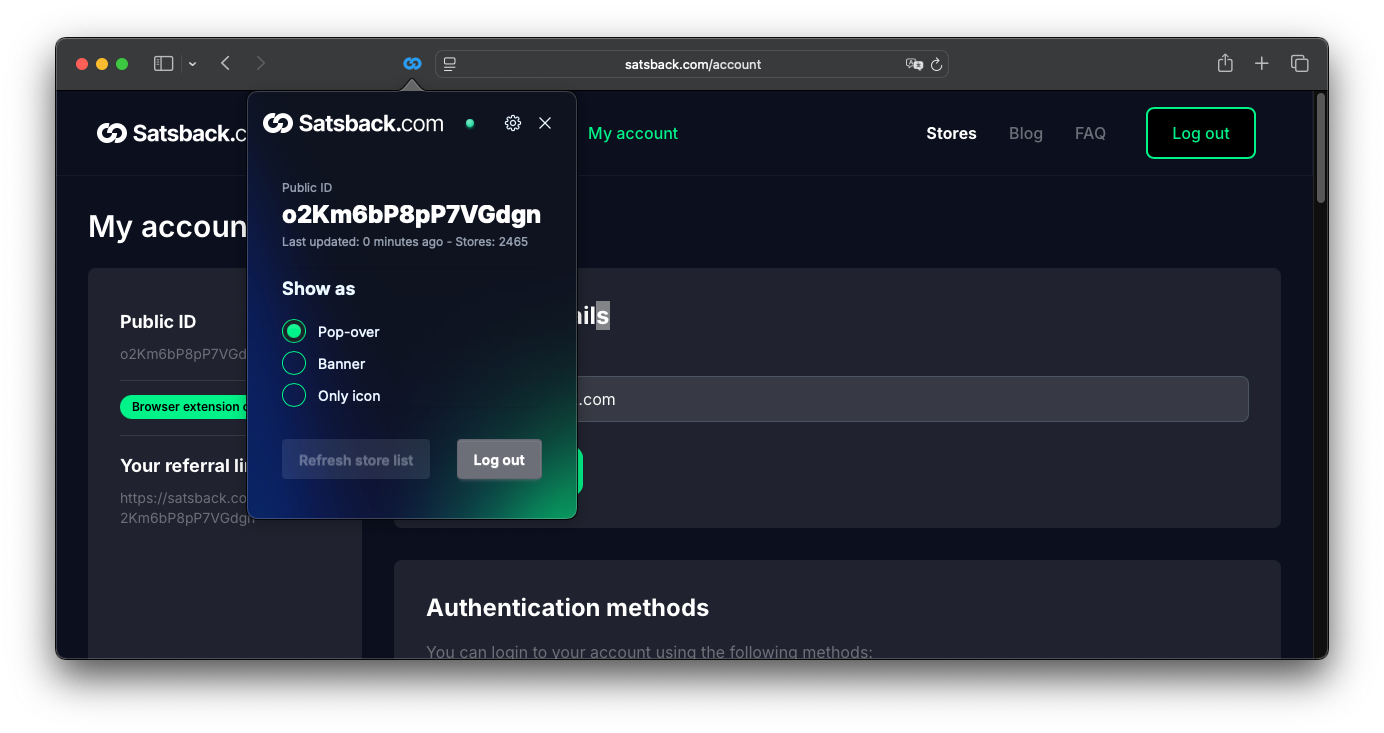Select the Banner display option

pos(294,363)
